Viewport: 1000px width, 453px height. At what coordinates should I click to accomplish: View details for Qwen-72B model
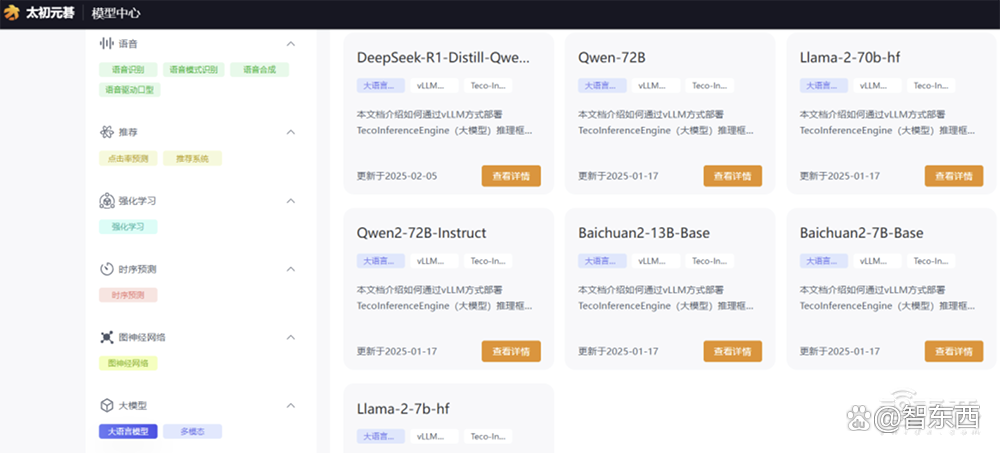733,176
